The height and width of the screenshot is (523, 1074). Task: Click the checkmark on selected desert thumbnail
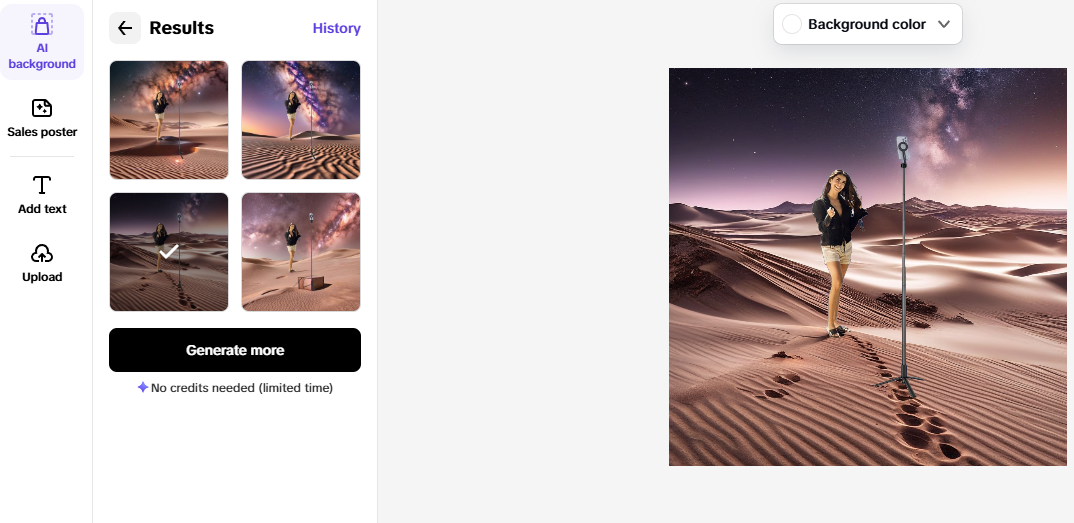point(169,252)
